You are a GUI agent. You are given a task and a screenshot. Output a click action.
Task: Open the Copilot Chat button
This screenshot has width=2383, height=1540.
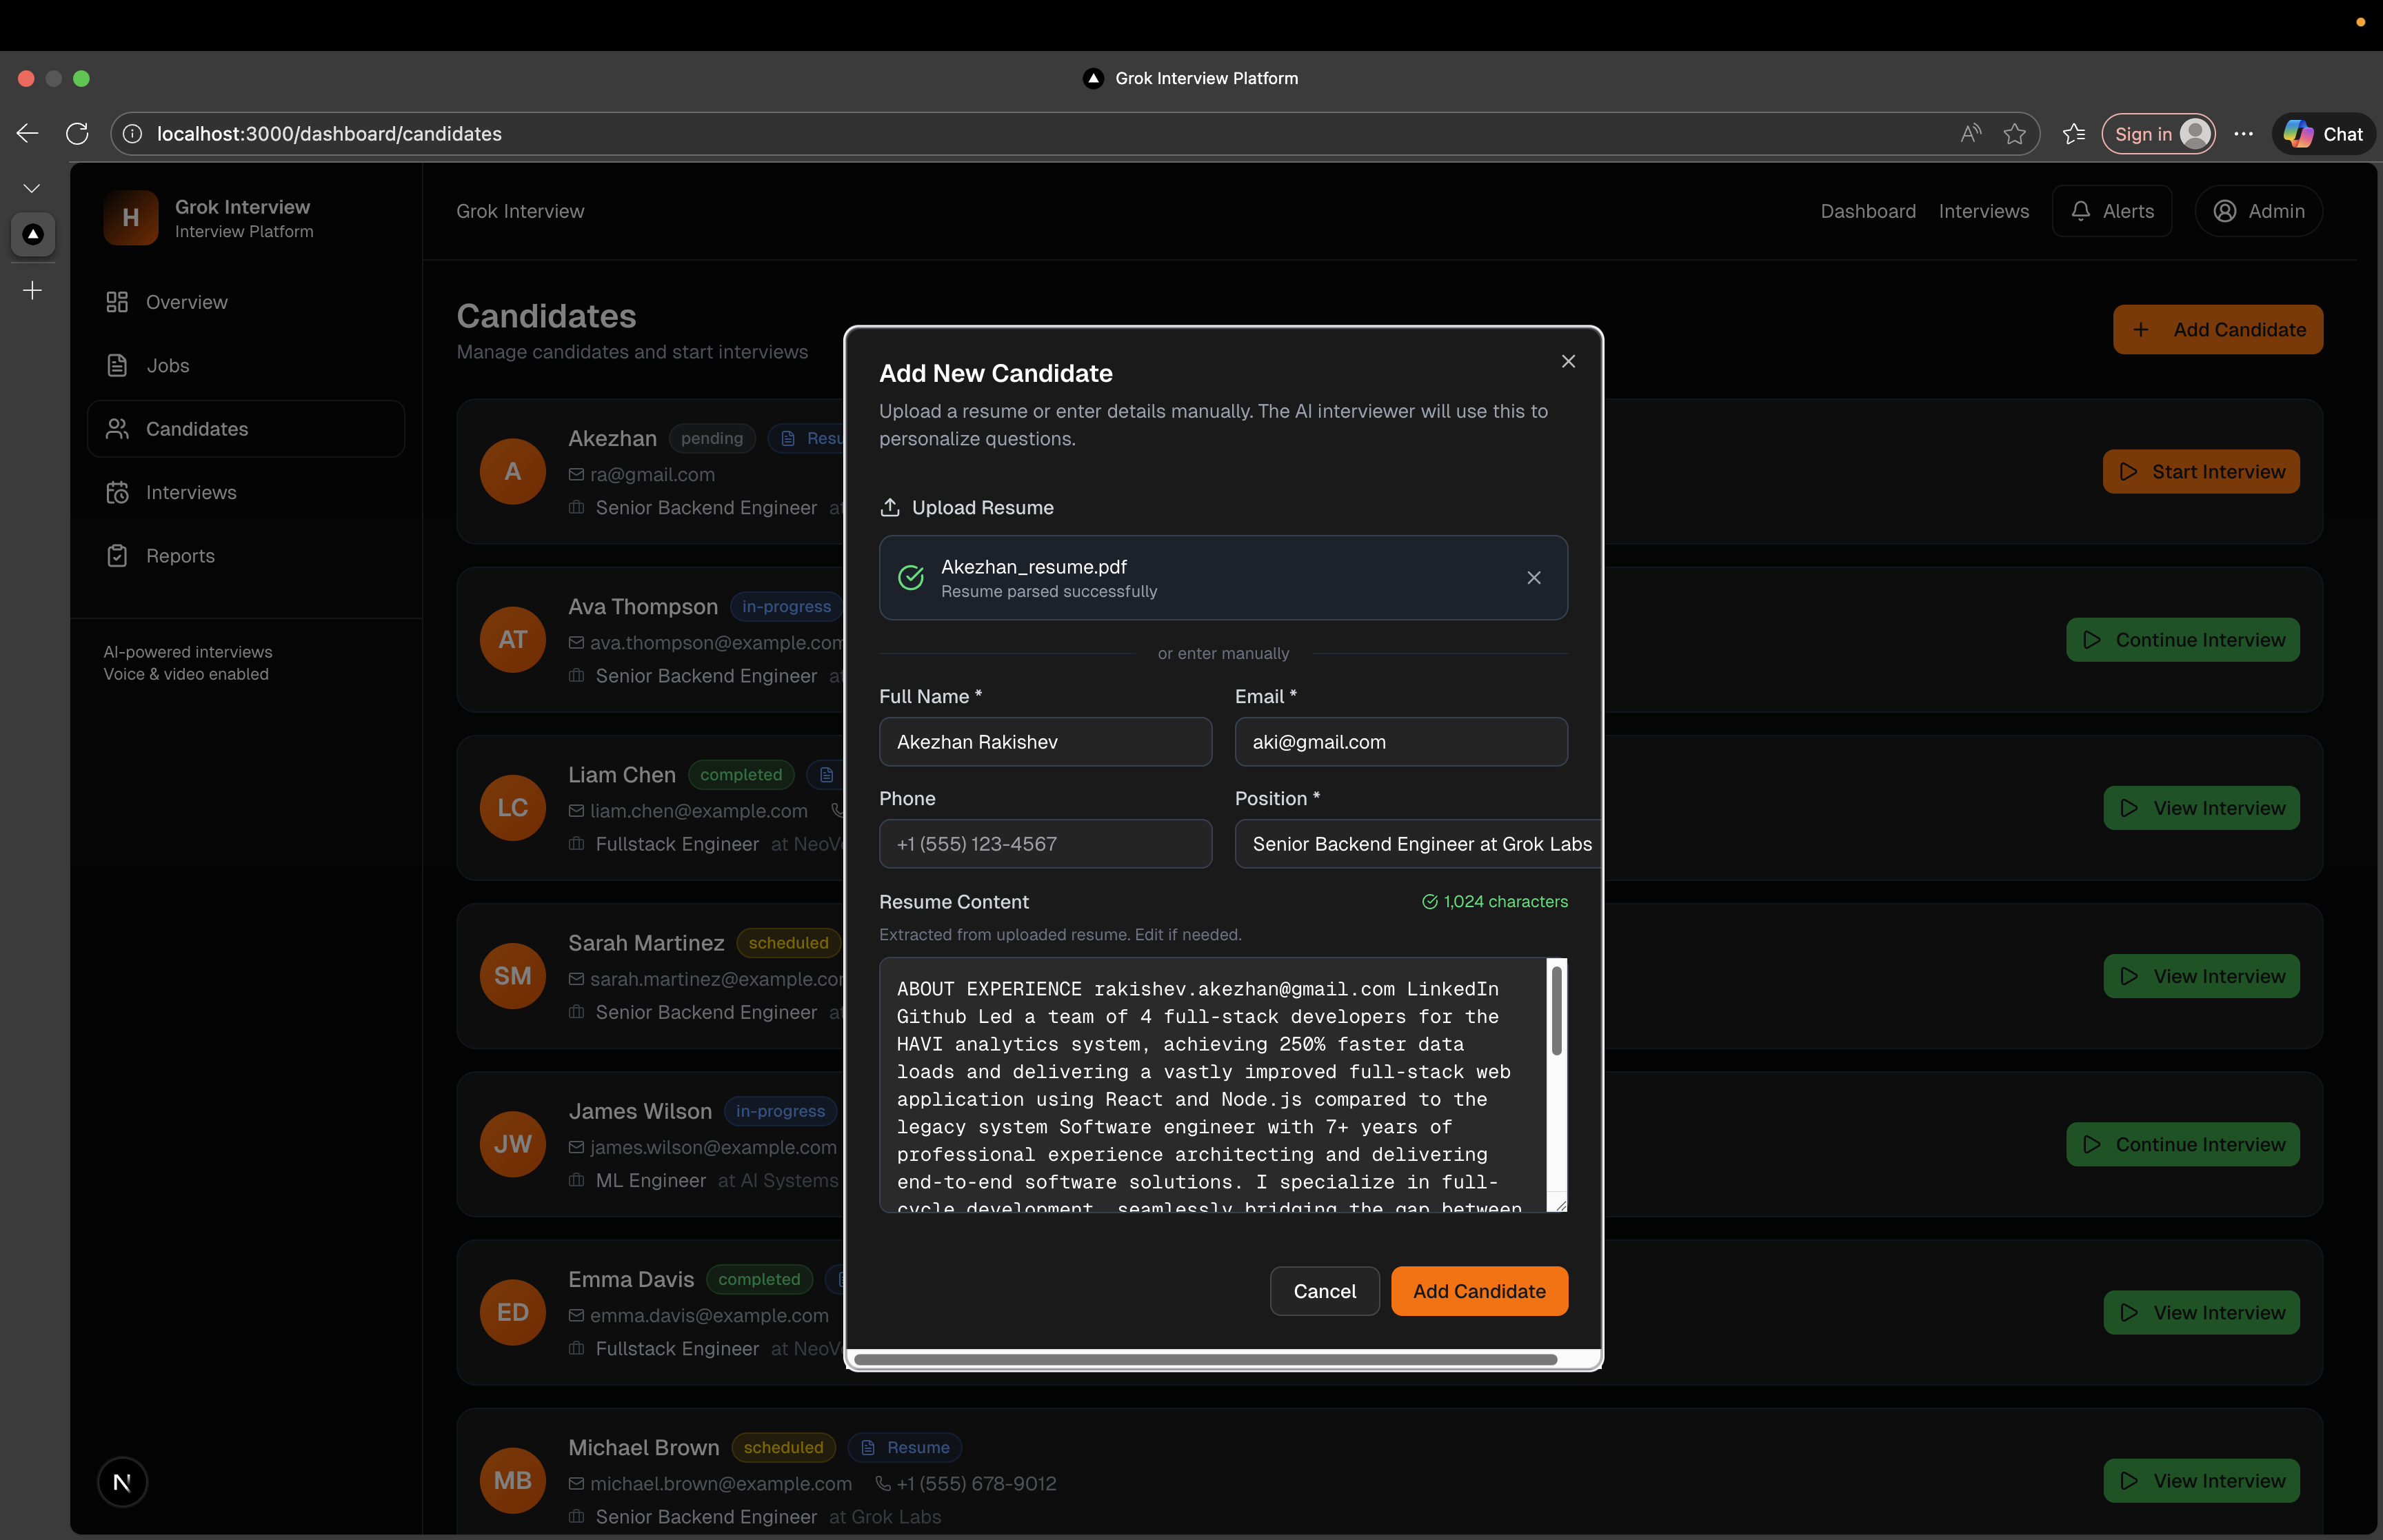point(2322,134)
